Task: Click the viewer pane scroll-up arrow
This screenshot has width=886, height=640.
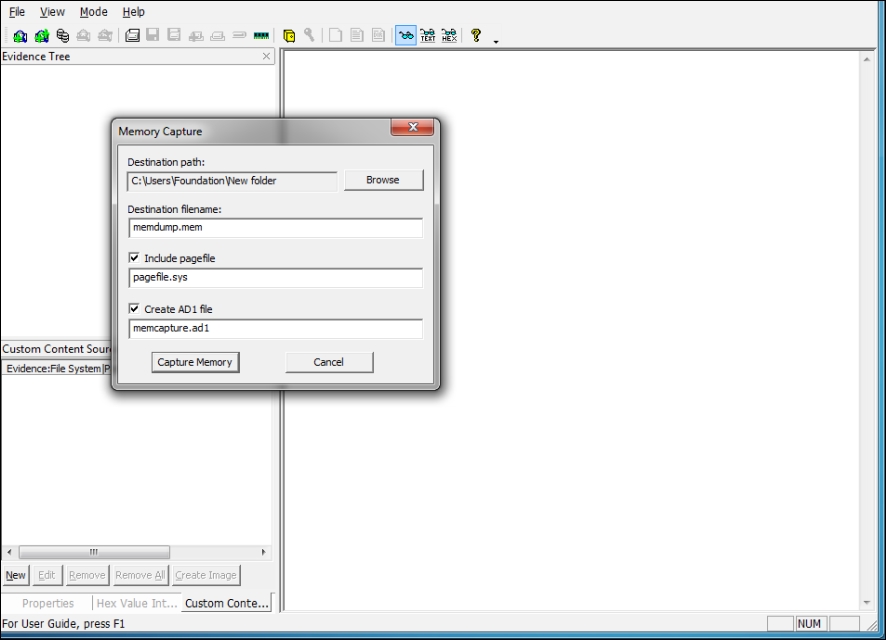Action: pos(866,59)
